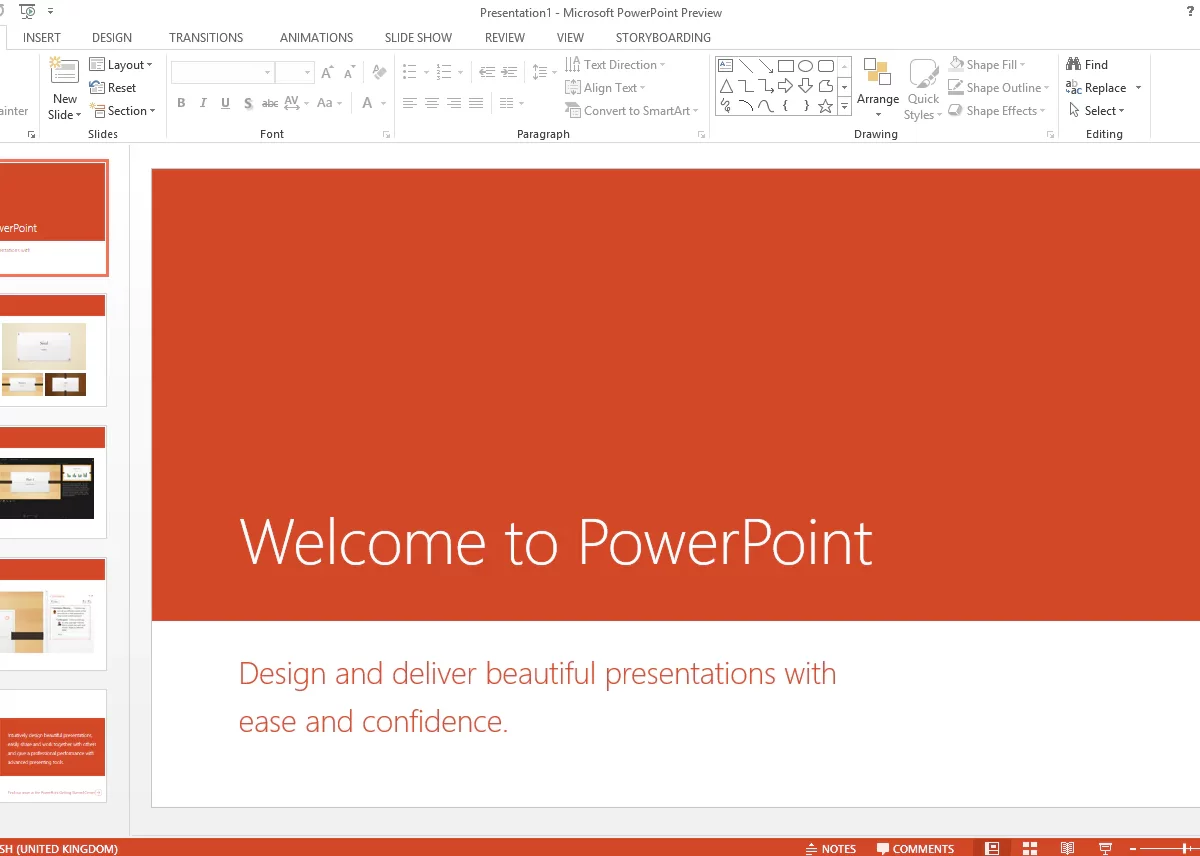The width and height of the screenshot is (1200, 856).
Task: Select the Down Arrow shape
Action: coord(806,86)
